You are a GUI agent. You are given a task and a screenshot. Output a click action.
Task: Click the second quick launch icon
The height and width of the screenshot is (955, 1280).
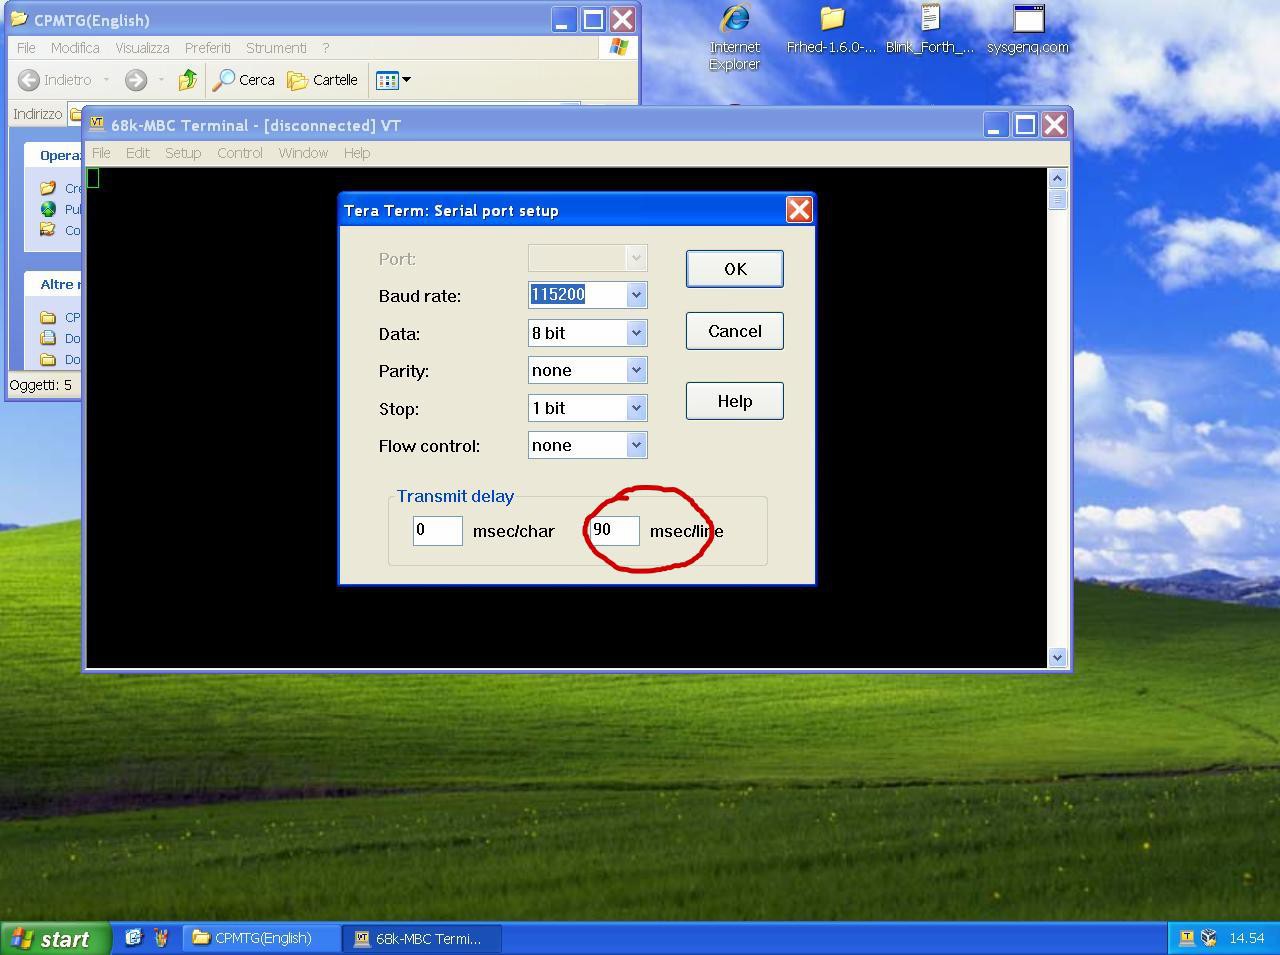pyautogui.click(x=160, y=938)
